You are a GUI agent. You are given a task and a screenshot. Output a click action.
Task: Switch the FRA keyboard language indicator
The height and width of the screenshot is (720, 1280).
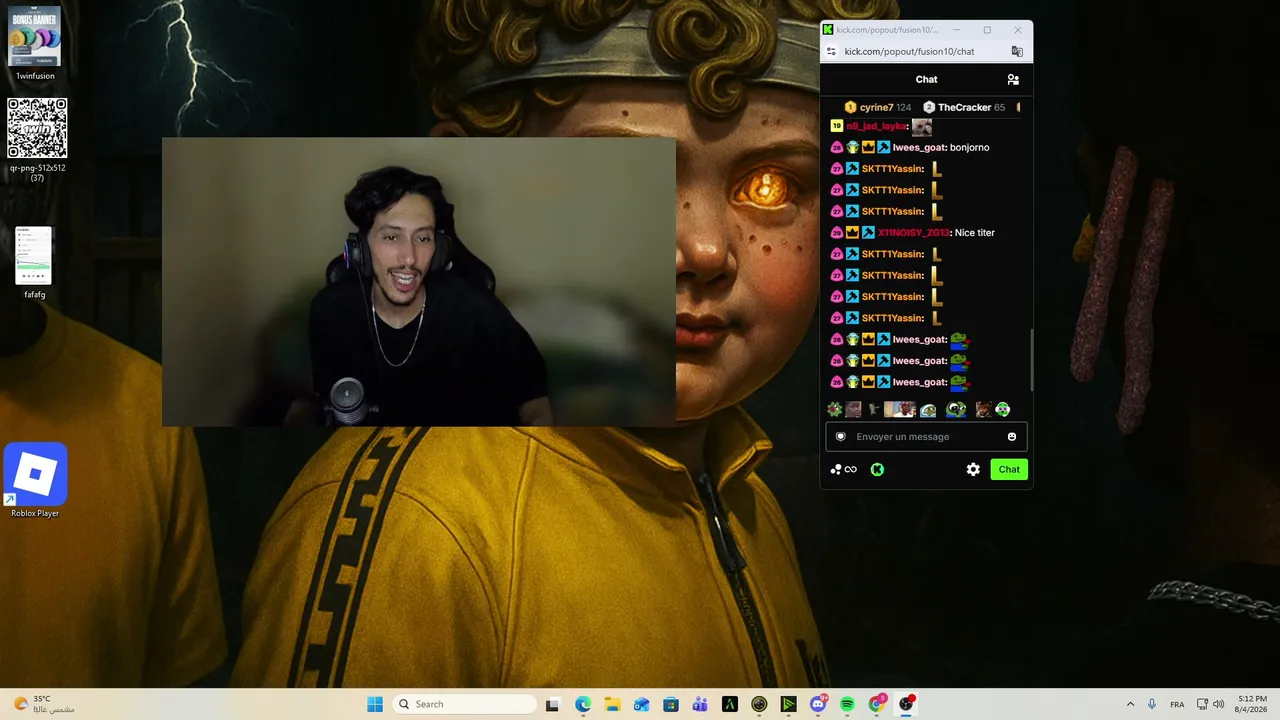pyautogui.click(x=1177, y=704)
